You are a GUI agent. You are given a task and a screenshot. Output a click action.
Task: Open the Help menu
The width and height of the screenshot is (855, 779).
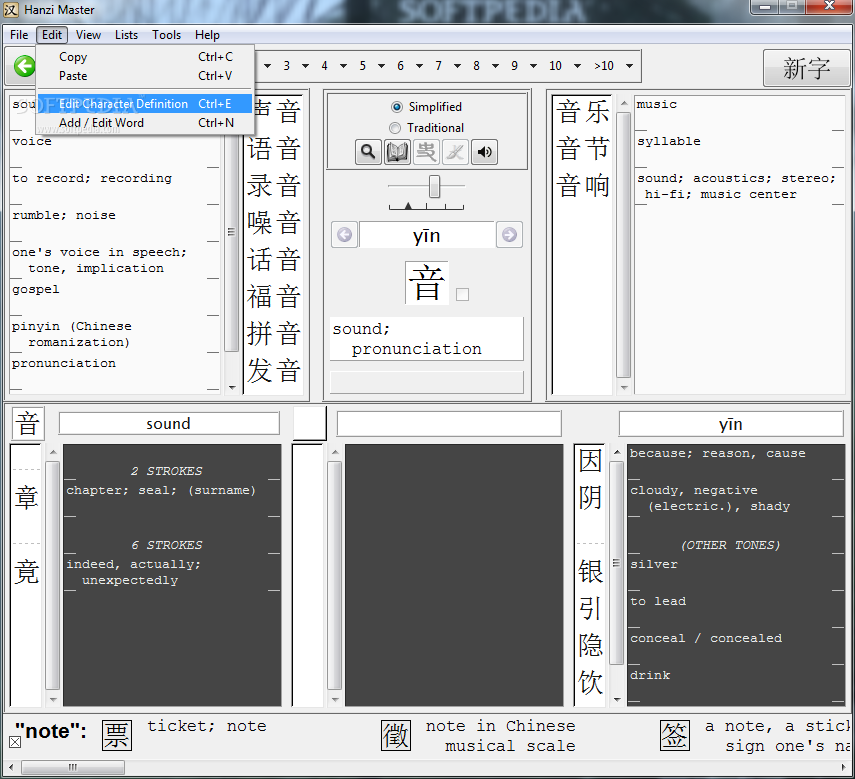coord(207,35)
